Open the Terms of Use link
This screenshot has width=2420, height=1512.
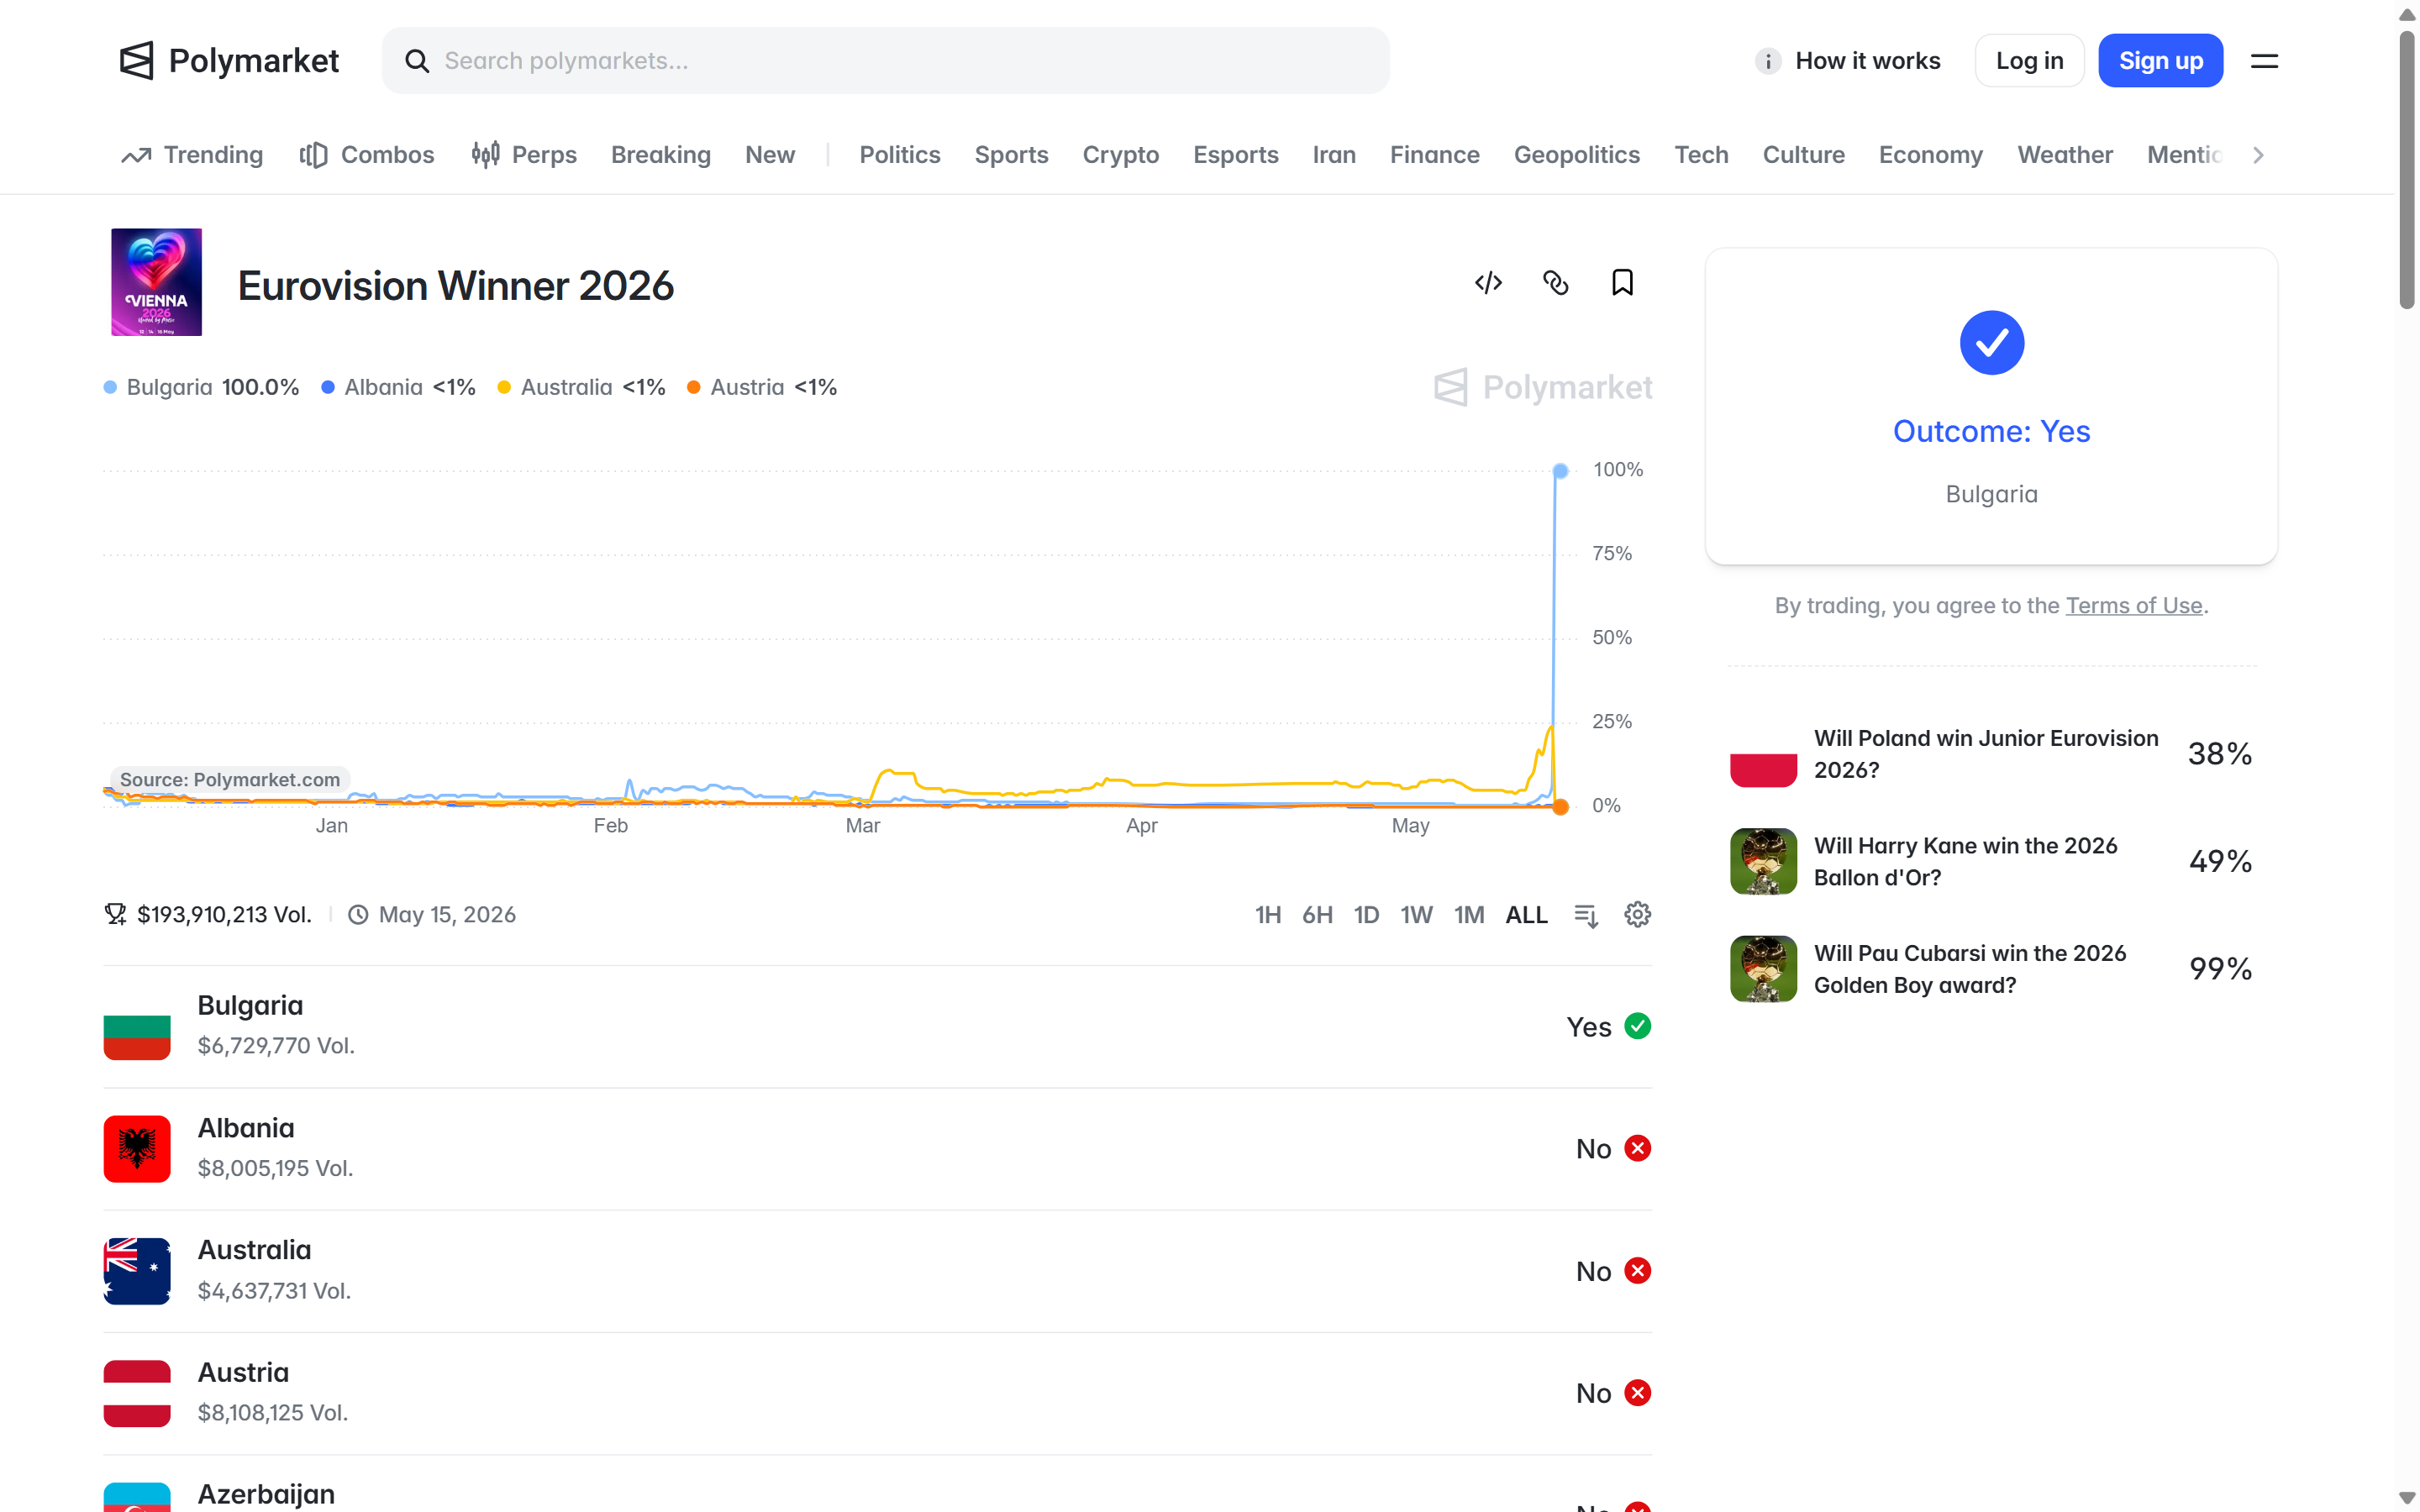point(2133,605)
